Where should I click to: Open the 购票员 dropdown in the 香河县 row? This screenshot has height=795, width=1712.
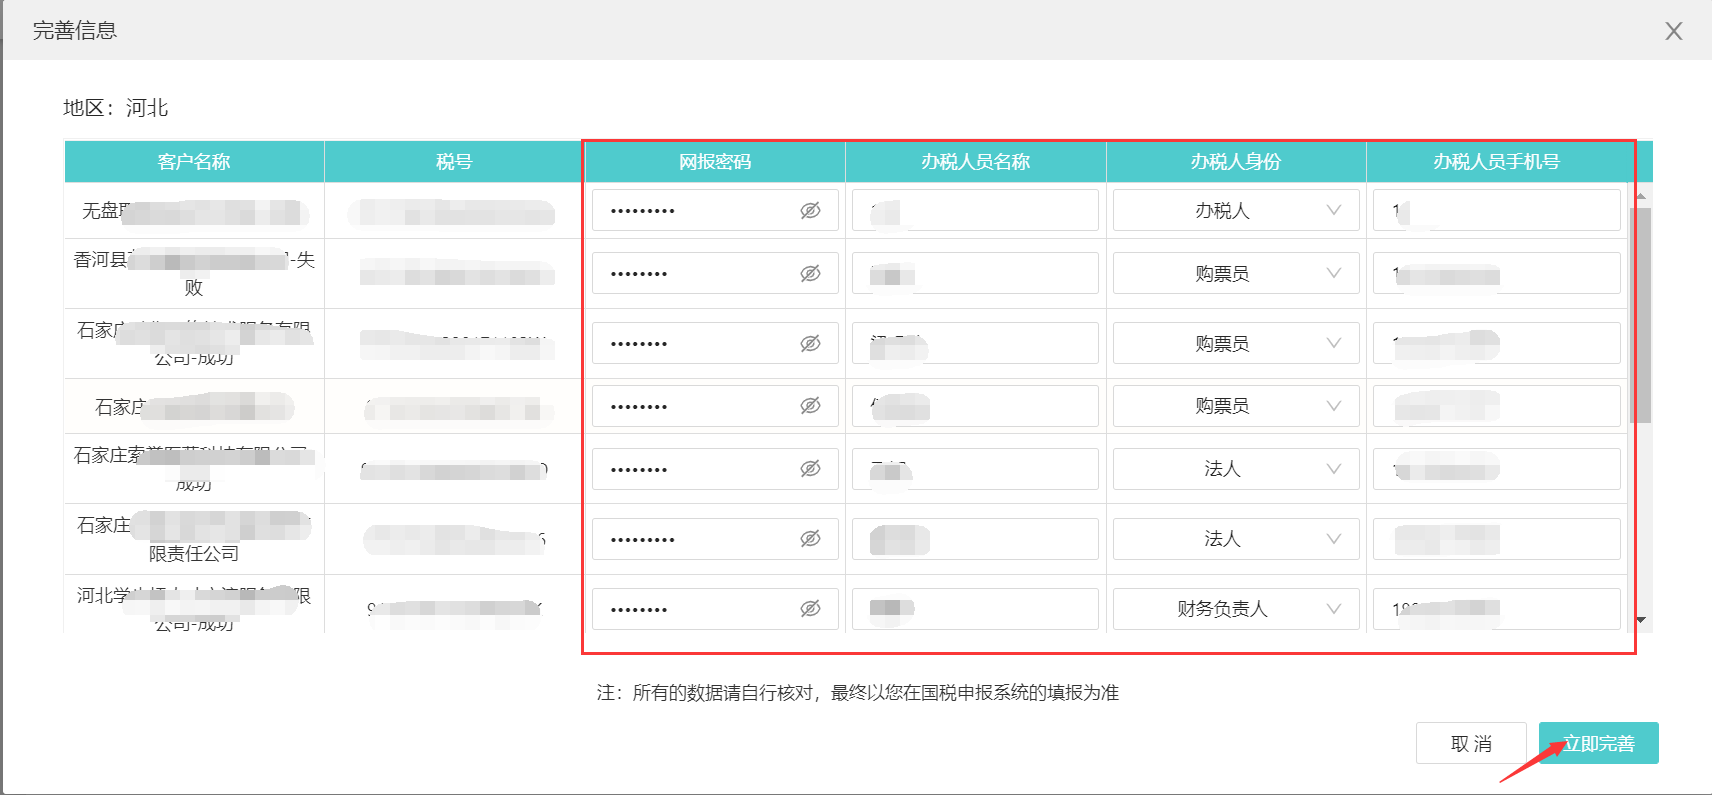click(x=1235, y=273)
